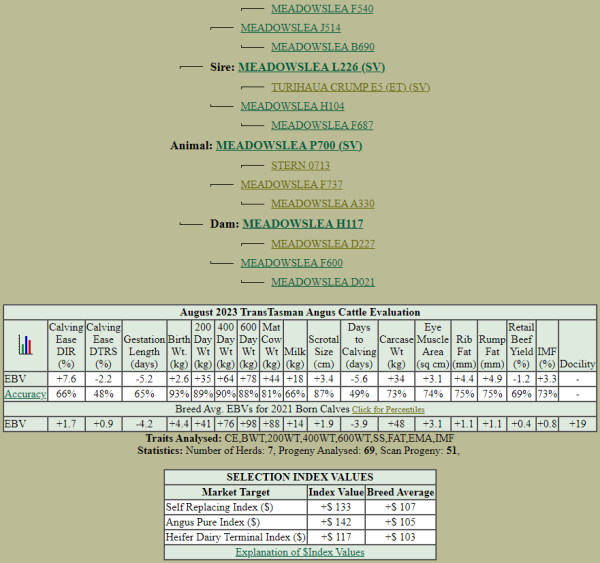Select the 200 Day Wt column header
The width and height of the screenshot is (600, 563).
coord(203,346)
